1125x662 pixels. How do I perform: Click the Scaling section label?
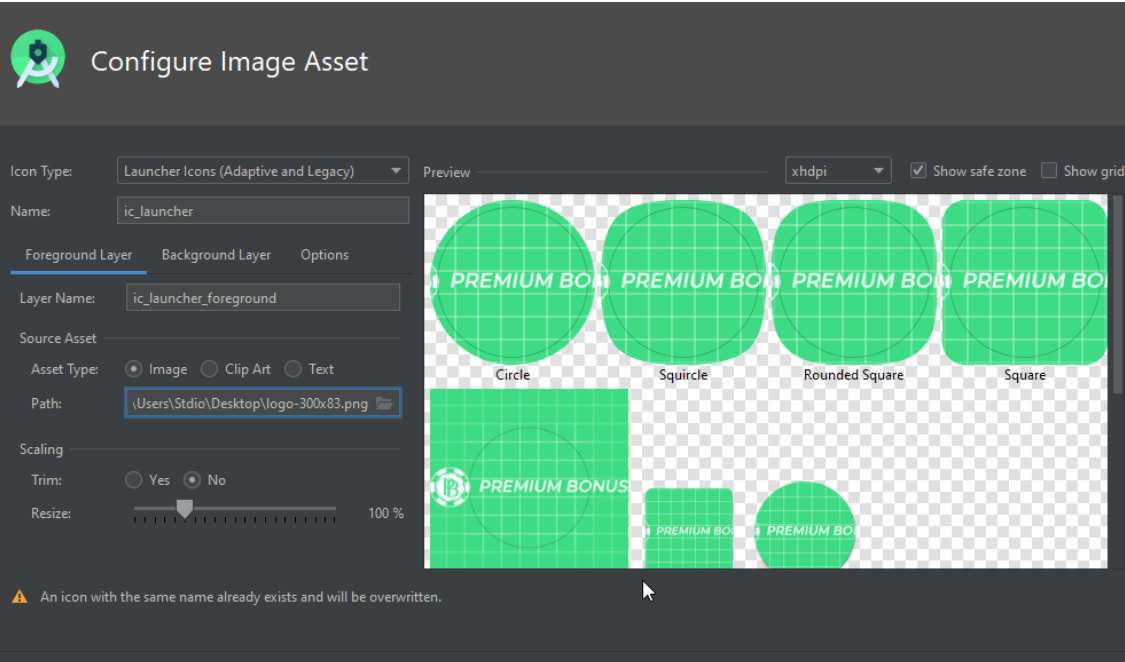coord(41,449)
